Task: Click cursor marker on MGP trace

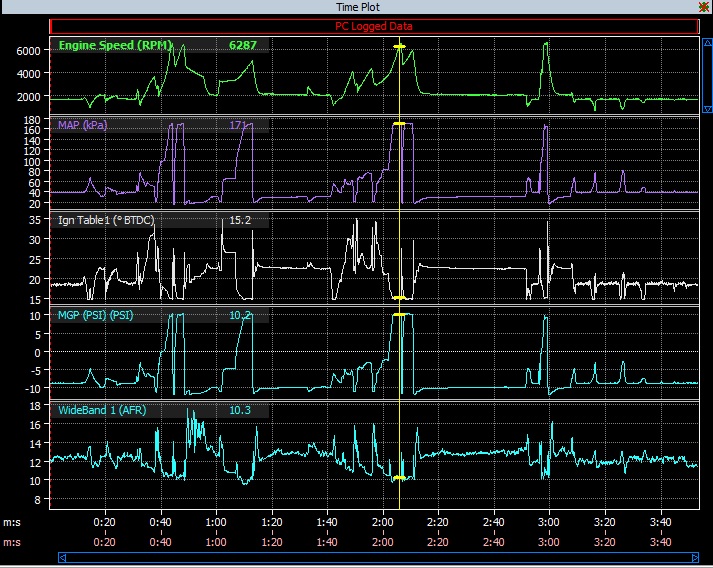Action: tap(399, 315)
